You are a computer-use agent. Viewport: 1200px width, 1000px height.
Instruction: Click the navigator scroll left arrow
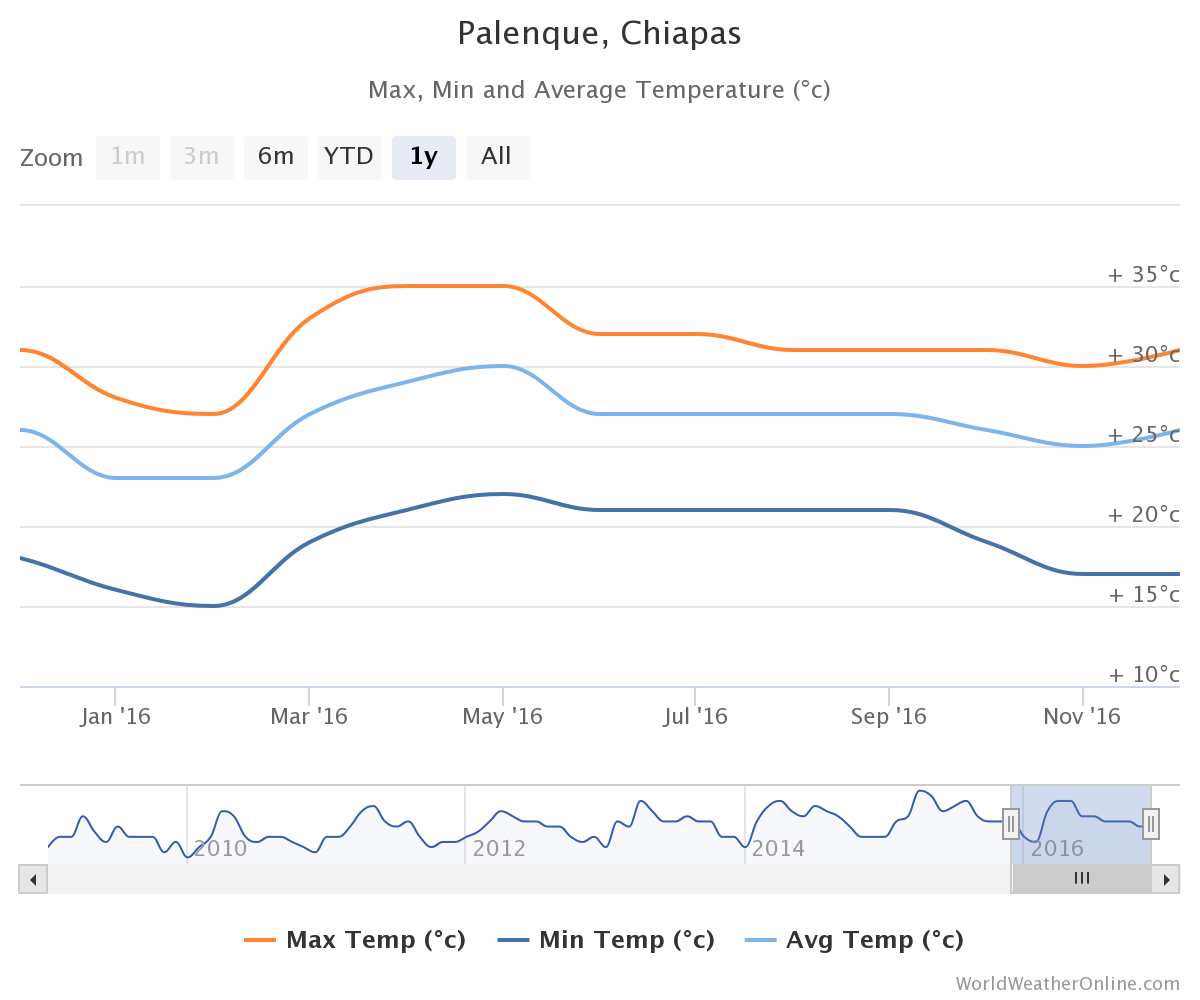tap(33, 880)
